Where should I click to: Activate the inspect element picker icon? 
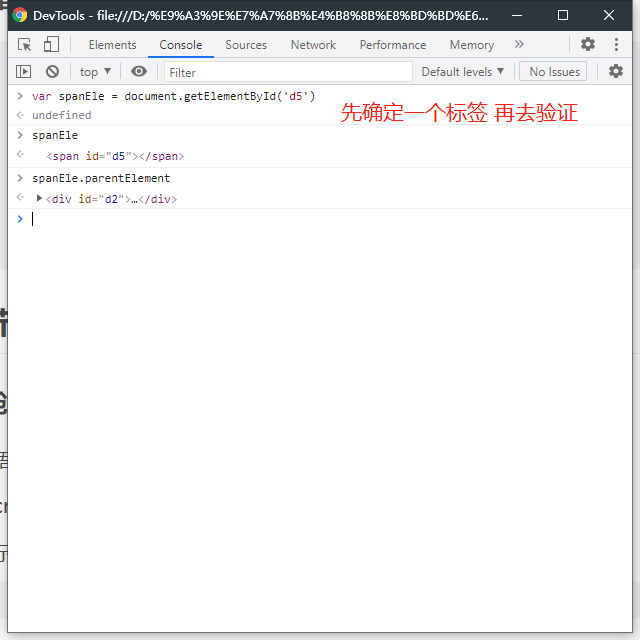[24, 44]
